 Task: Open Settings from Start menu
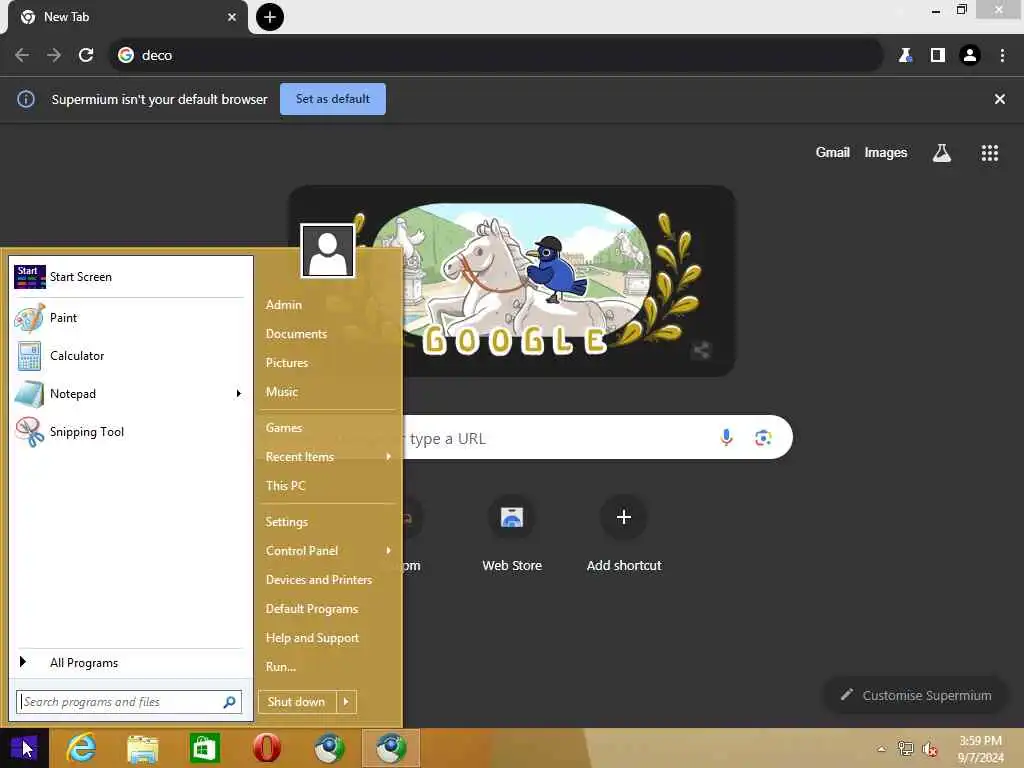click(286, 522)
